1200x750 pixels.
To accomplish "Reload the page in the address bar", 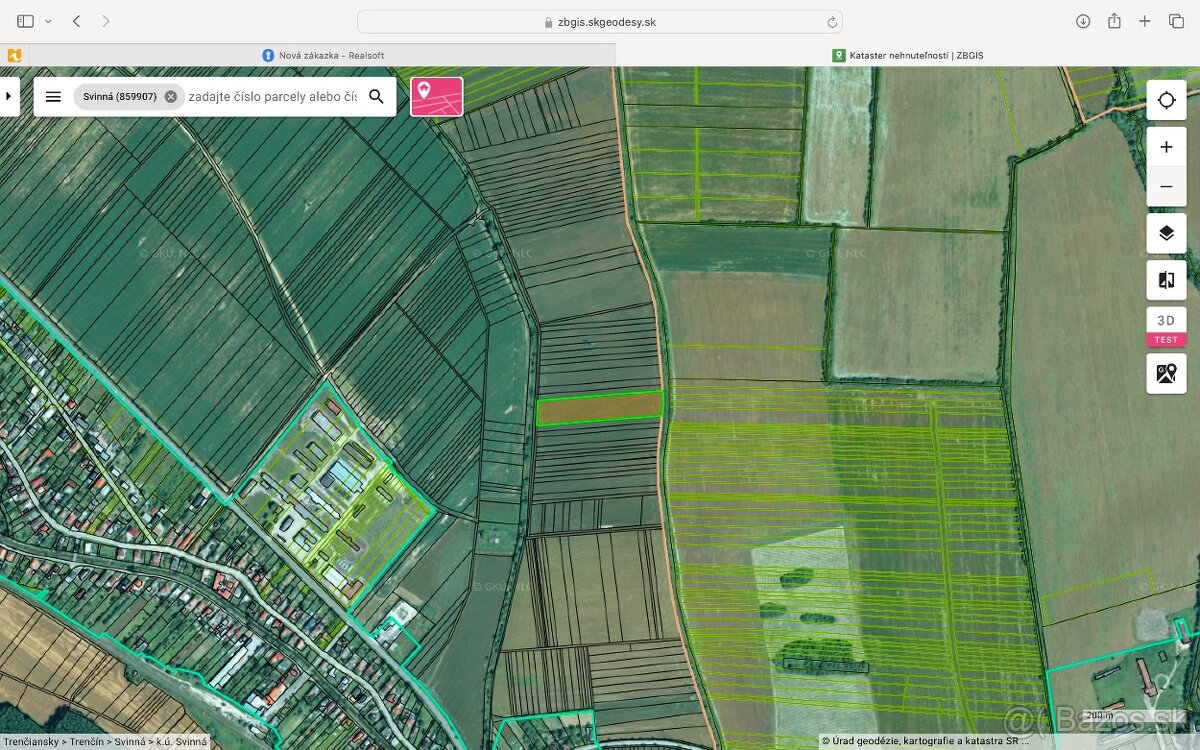I will coord(831,22).
